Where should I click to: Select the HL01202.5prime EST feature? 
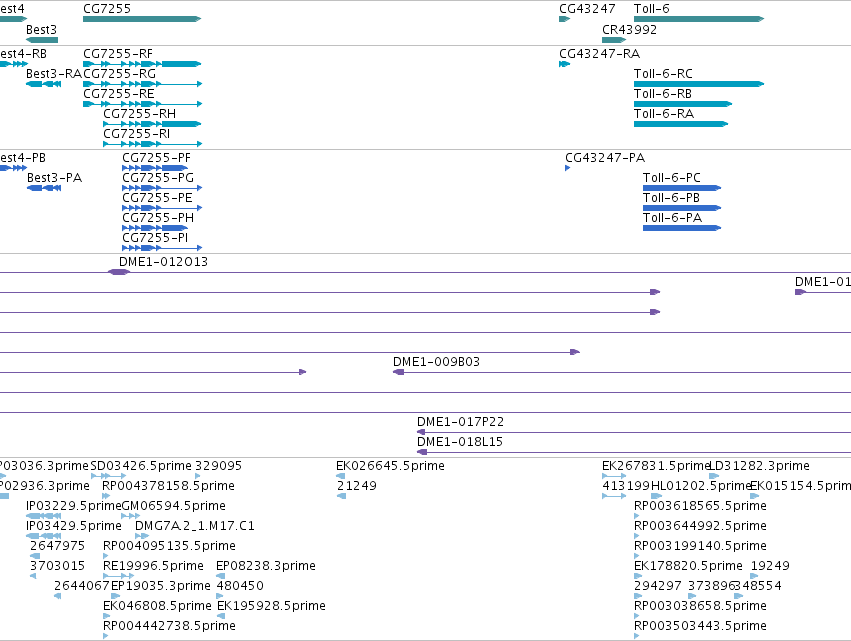coord(656,496)
